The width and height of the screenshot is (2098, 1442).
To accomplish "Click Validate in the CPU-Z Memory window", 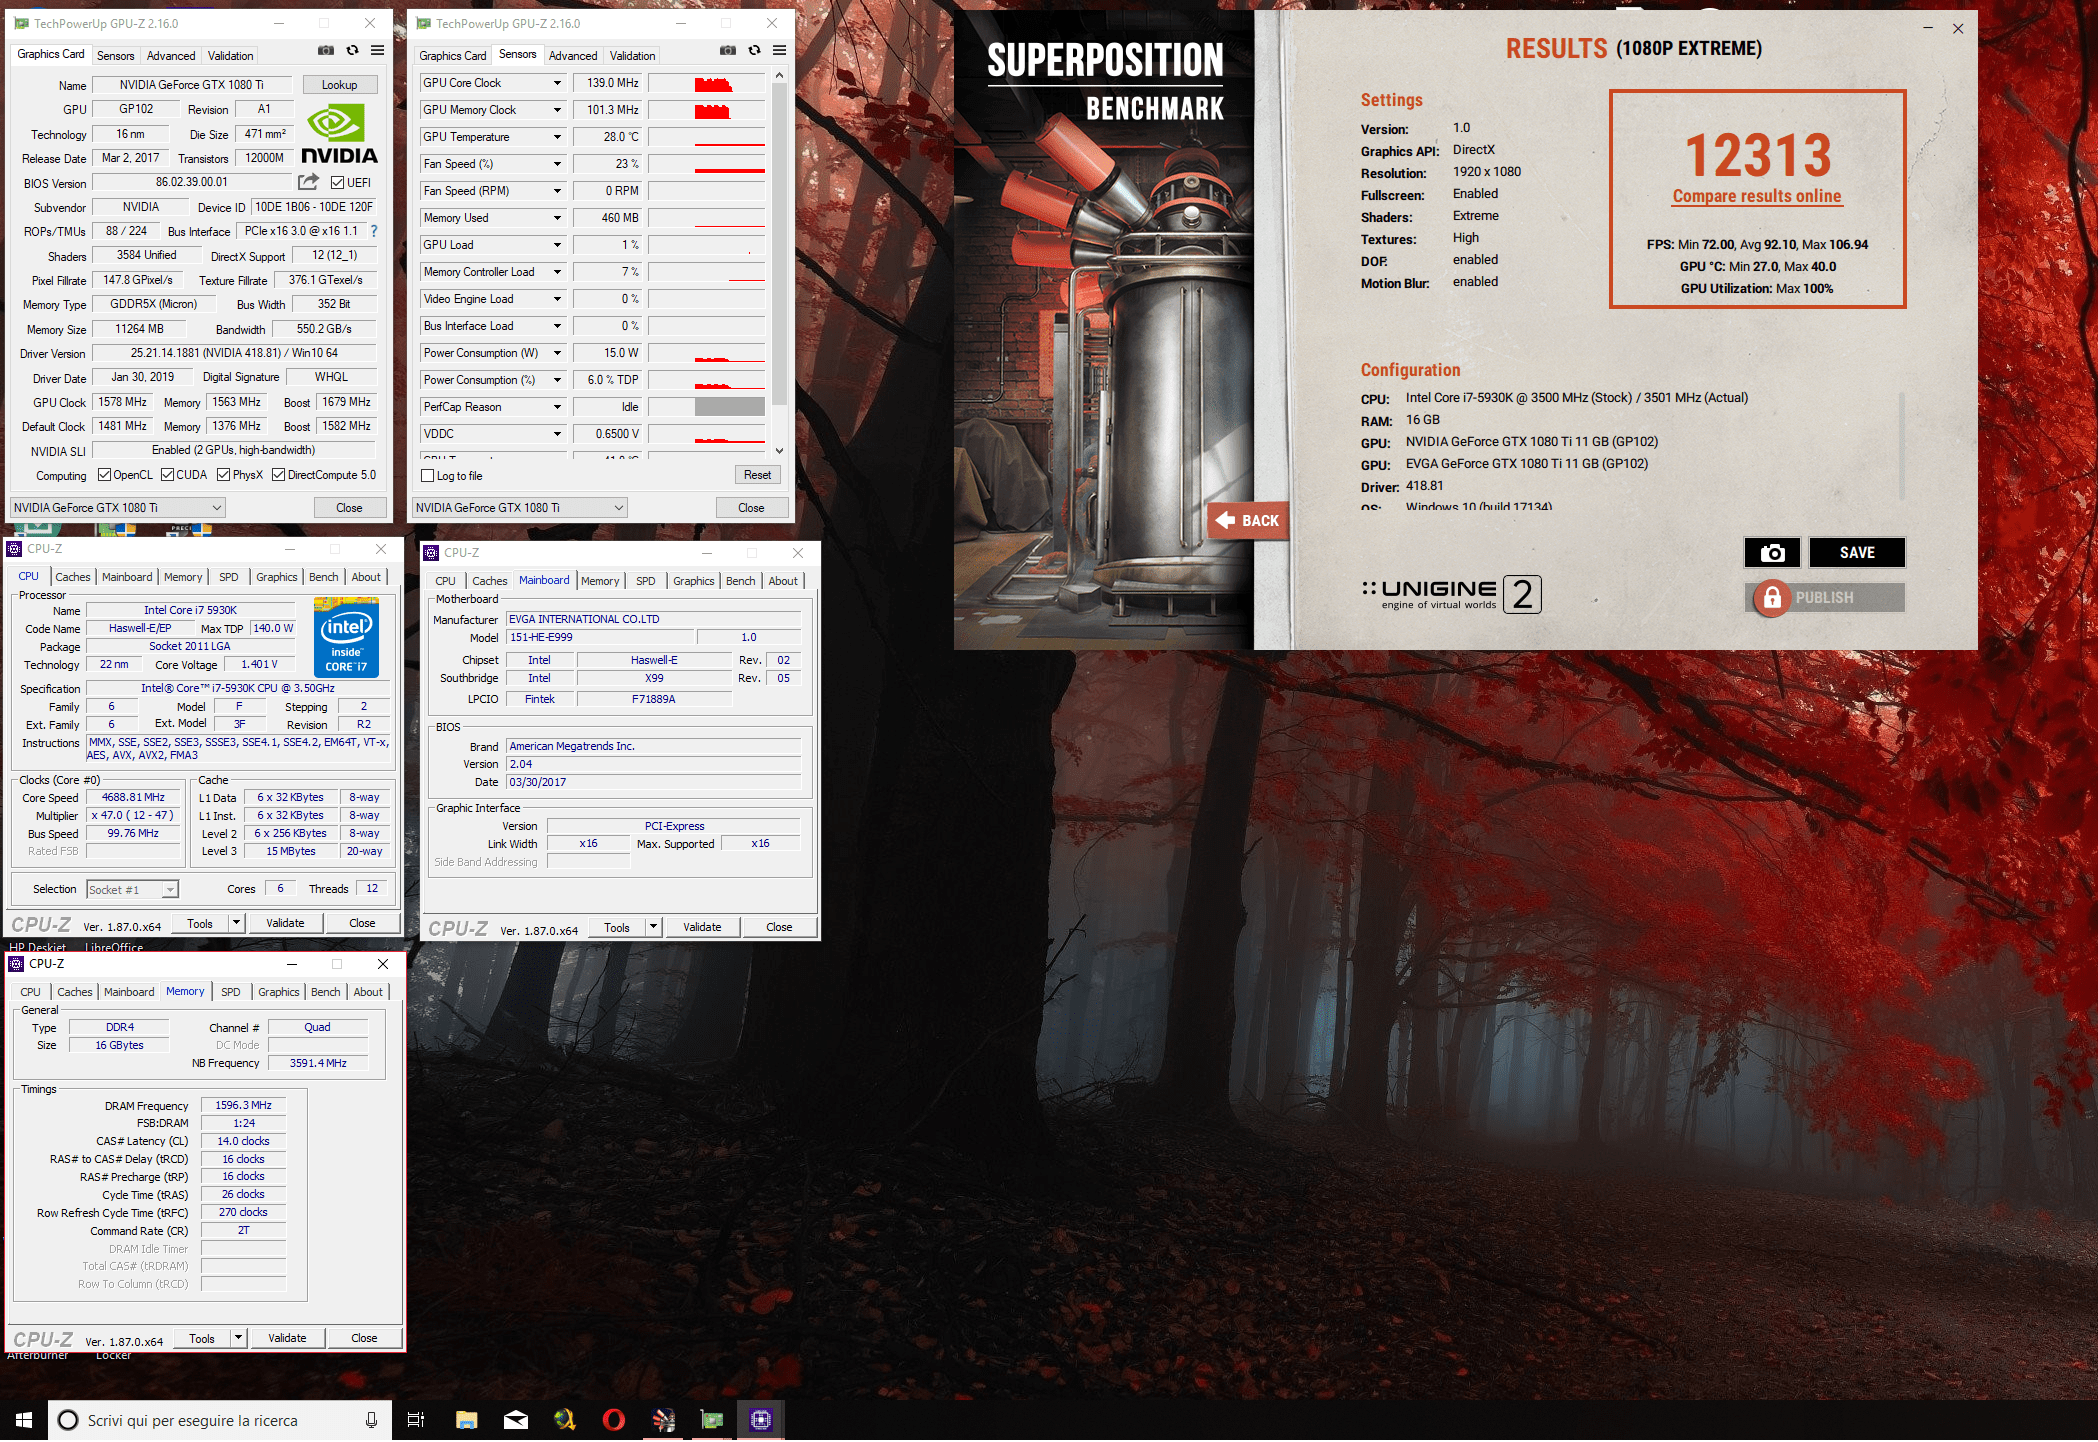I will click(x=287, y=1338).
